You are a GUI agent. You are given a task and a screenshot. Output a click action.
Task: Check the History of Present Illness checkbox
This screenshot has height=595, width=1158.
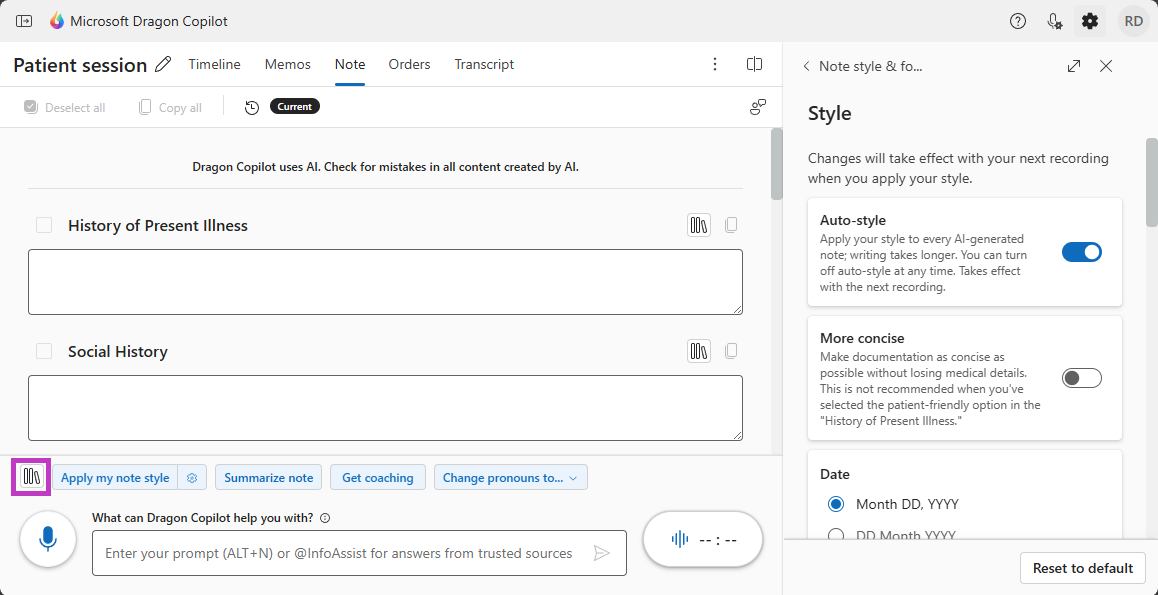click(44, 225)
